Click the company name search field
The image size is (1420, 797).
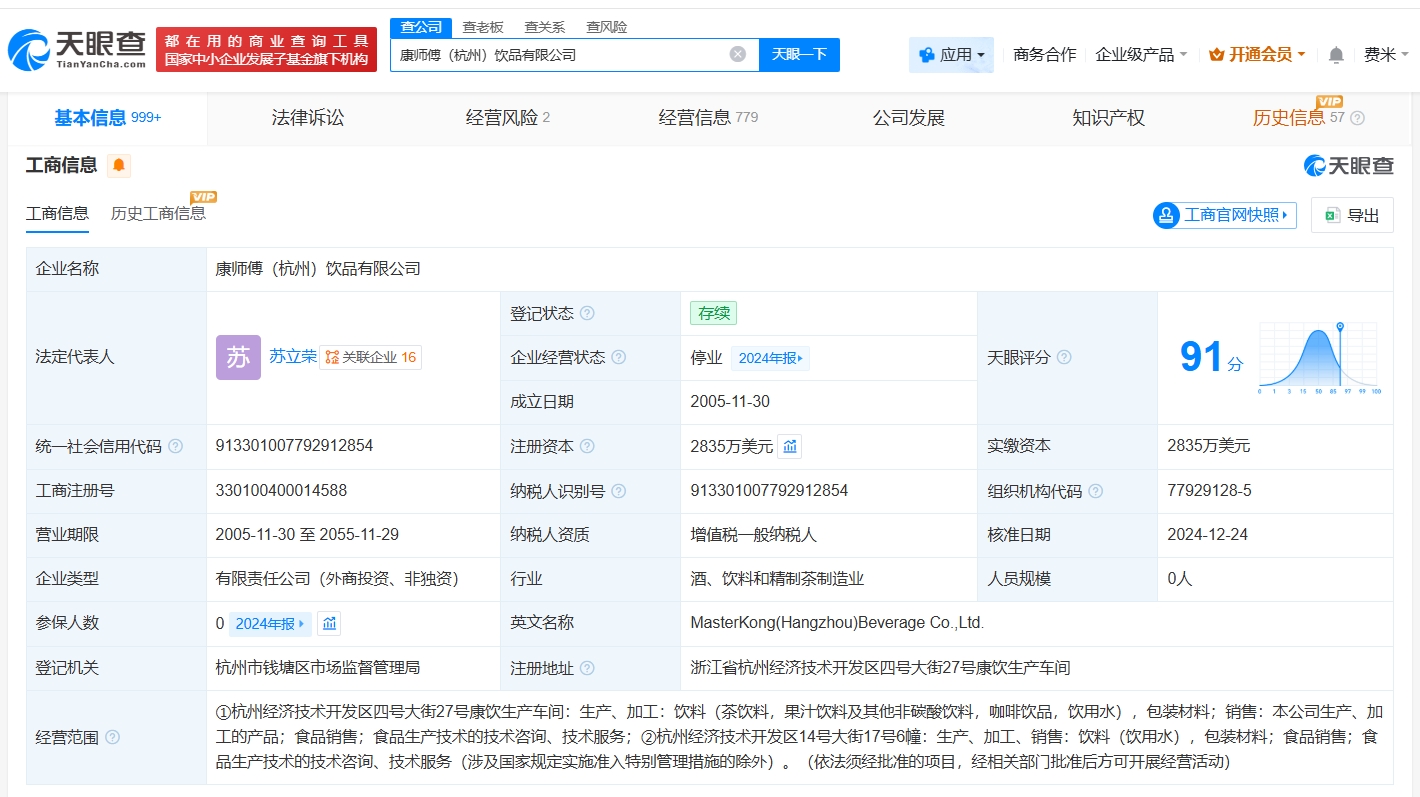coord(560,55)
